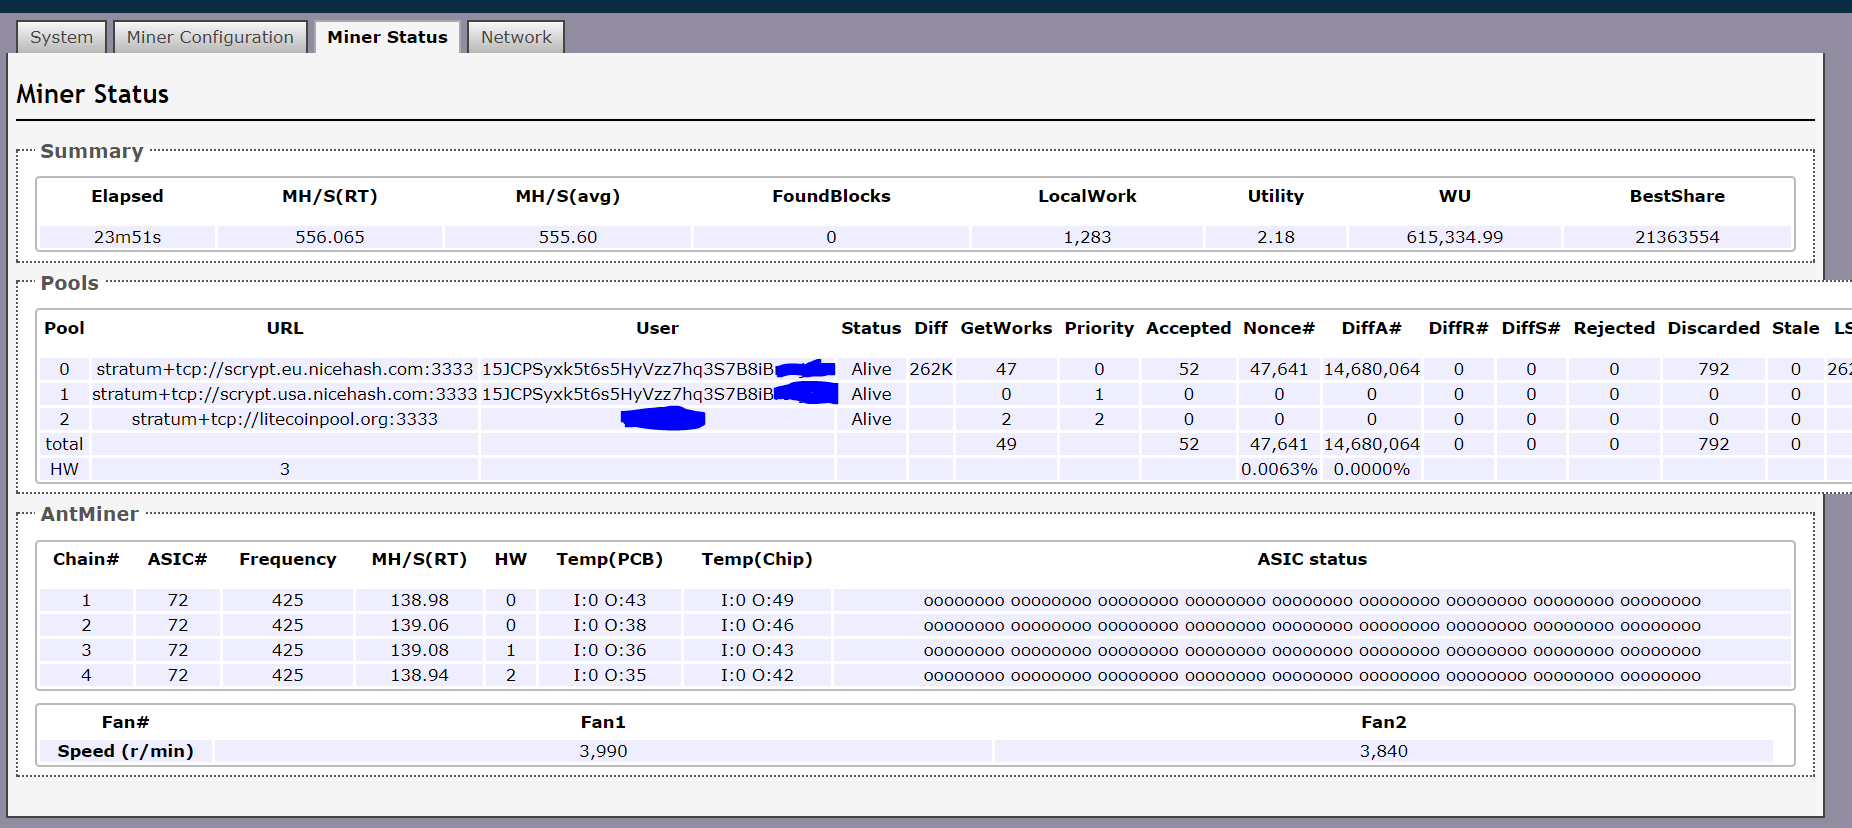Image resolution: width=1852 pixels, height=828 pixels.
Task: Click the FoundBlocks column header
Action: point(830,196)
